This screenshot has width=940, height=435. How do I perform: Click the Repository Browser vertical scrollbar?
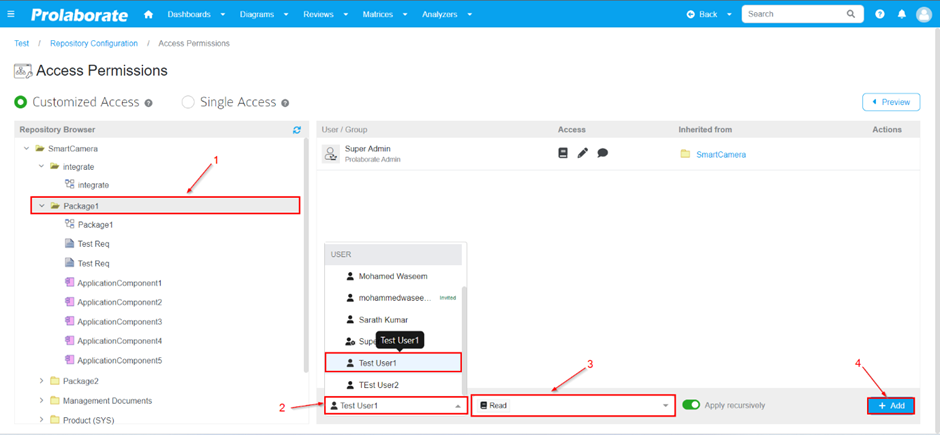(306, 255)
